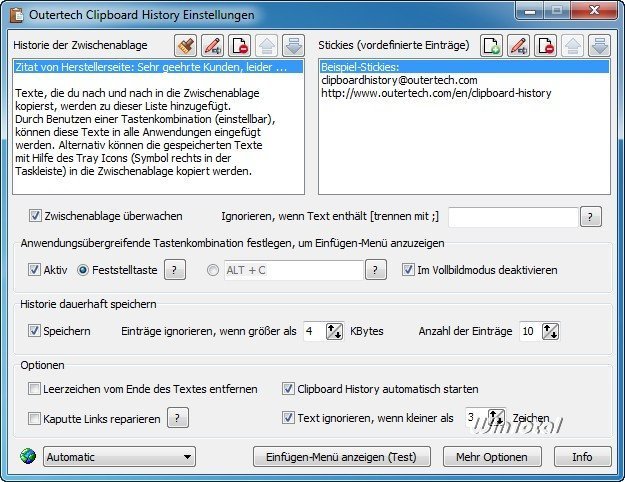Image resolution: width=625 pixels, height=482 pixels.
Task: Move history entry down
Action: pos(294,45)
